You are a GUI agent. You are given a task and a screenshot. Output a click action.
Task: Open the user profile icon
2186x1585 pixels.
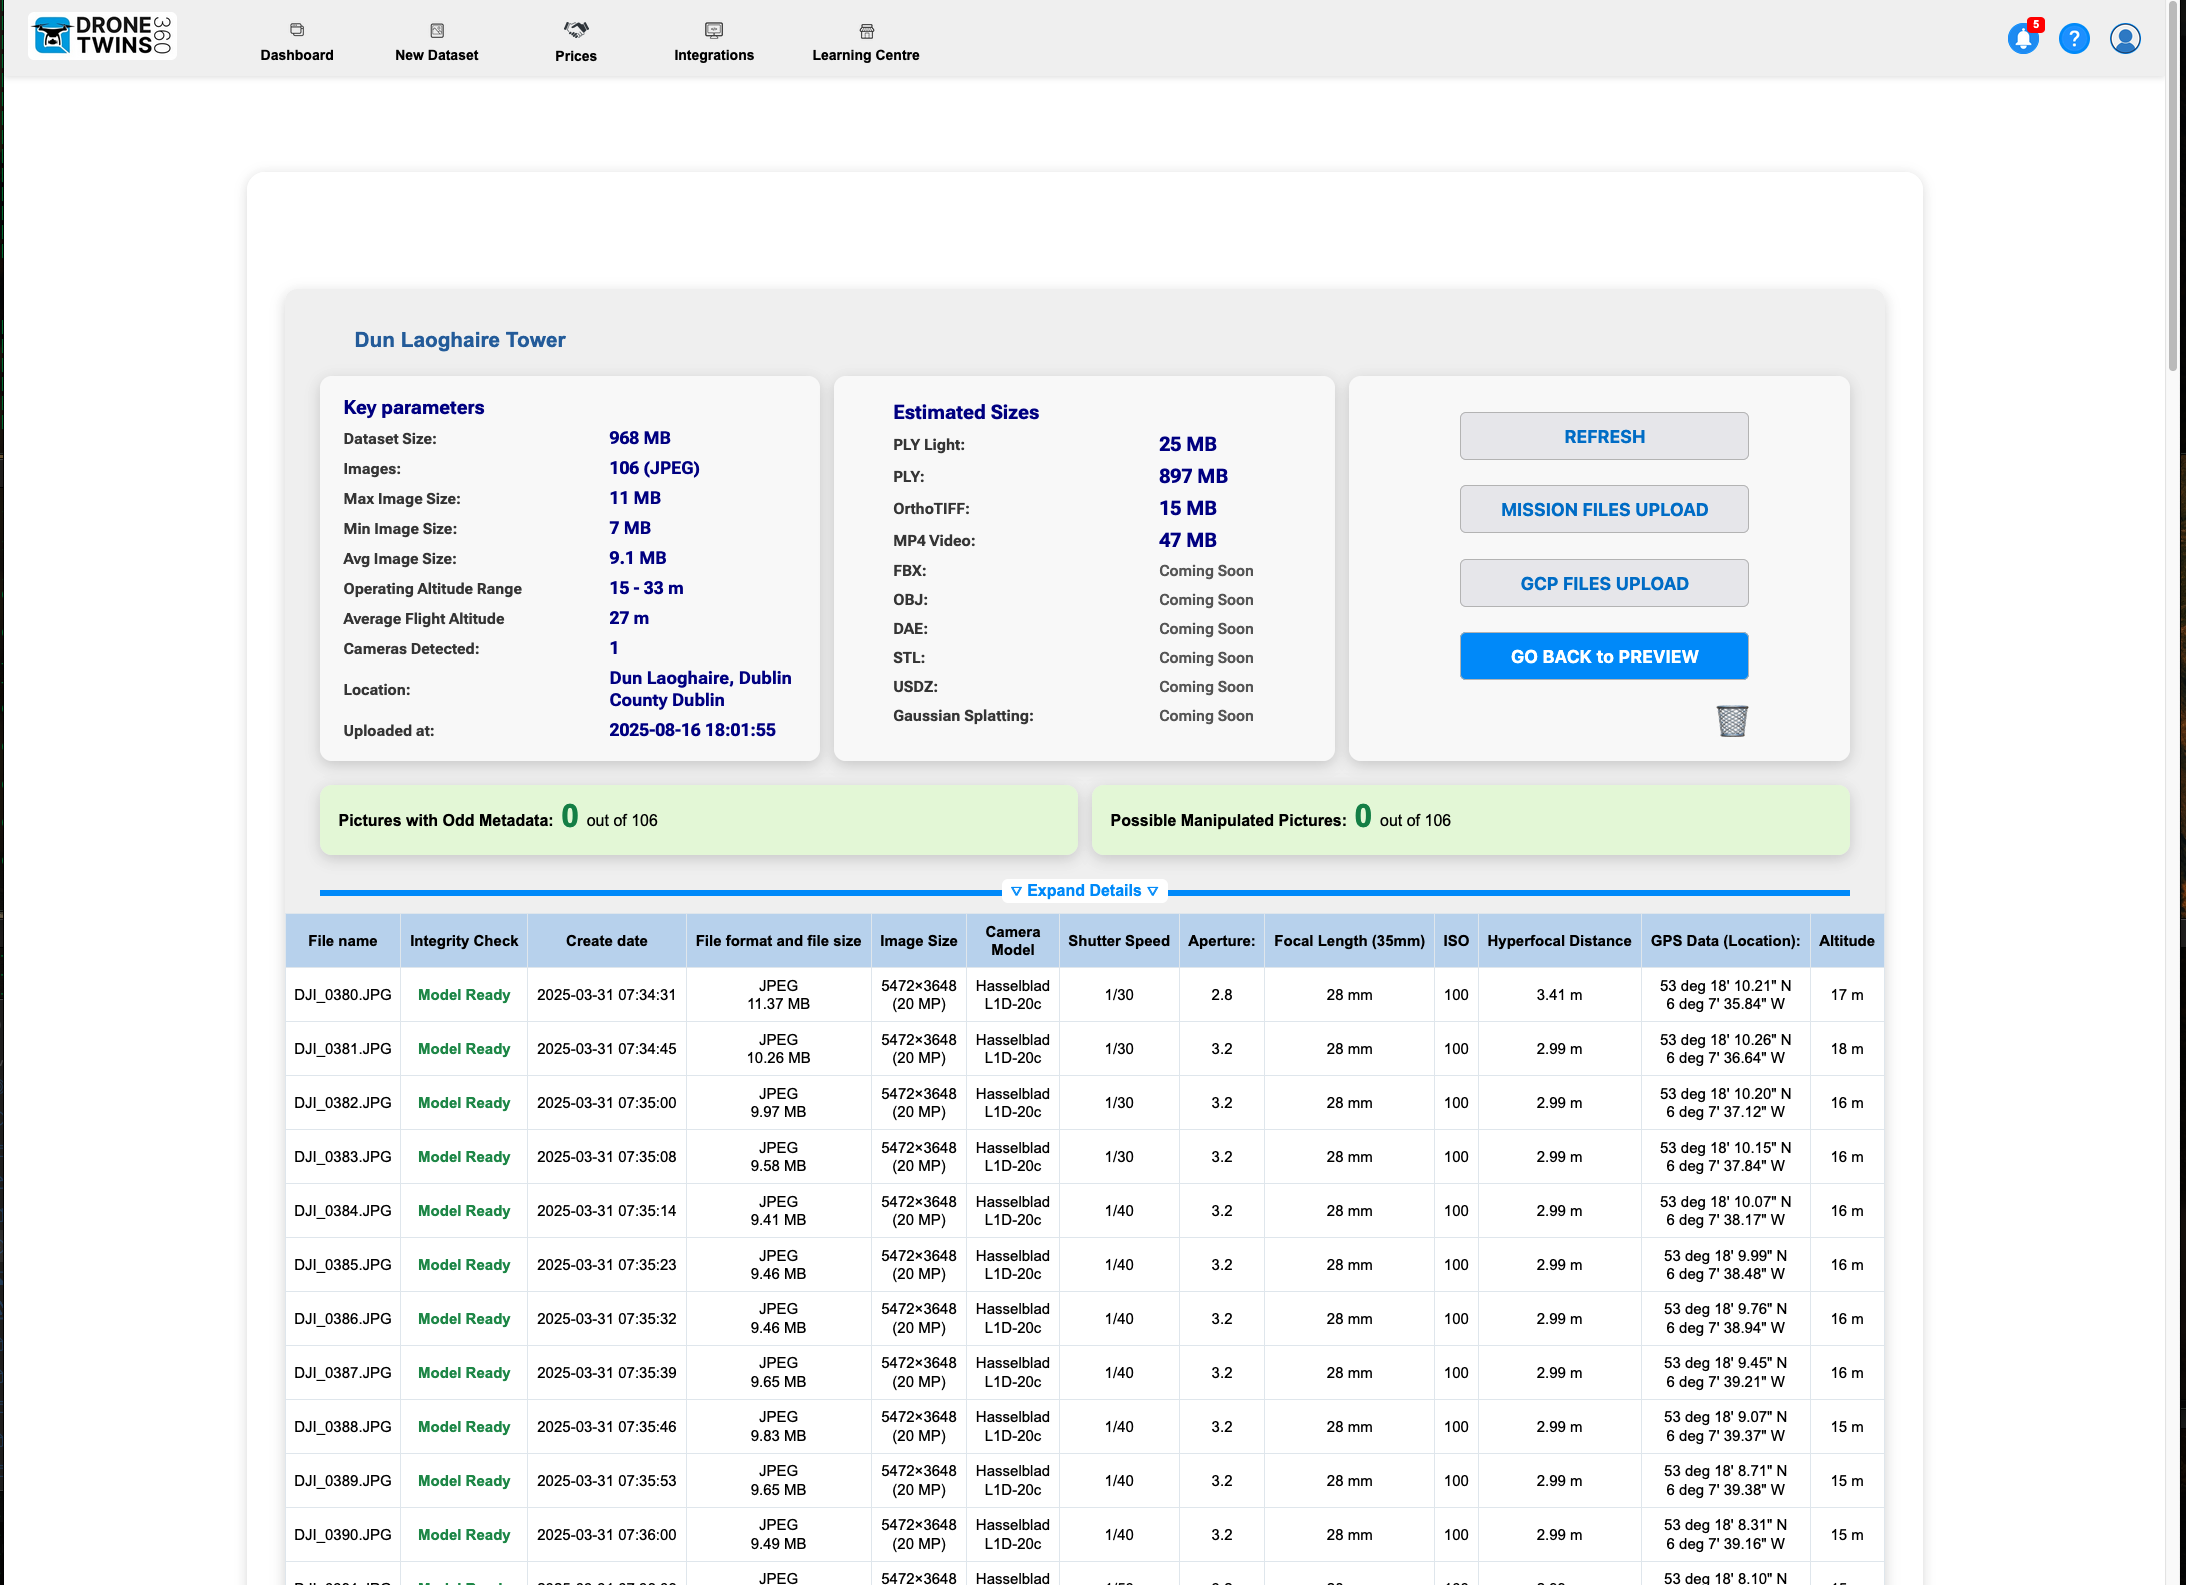click(x=2125, y=39)
